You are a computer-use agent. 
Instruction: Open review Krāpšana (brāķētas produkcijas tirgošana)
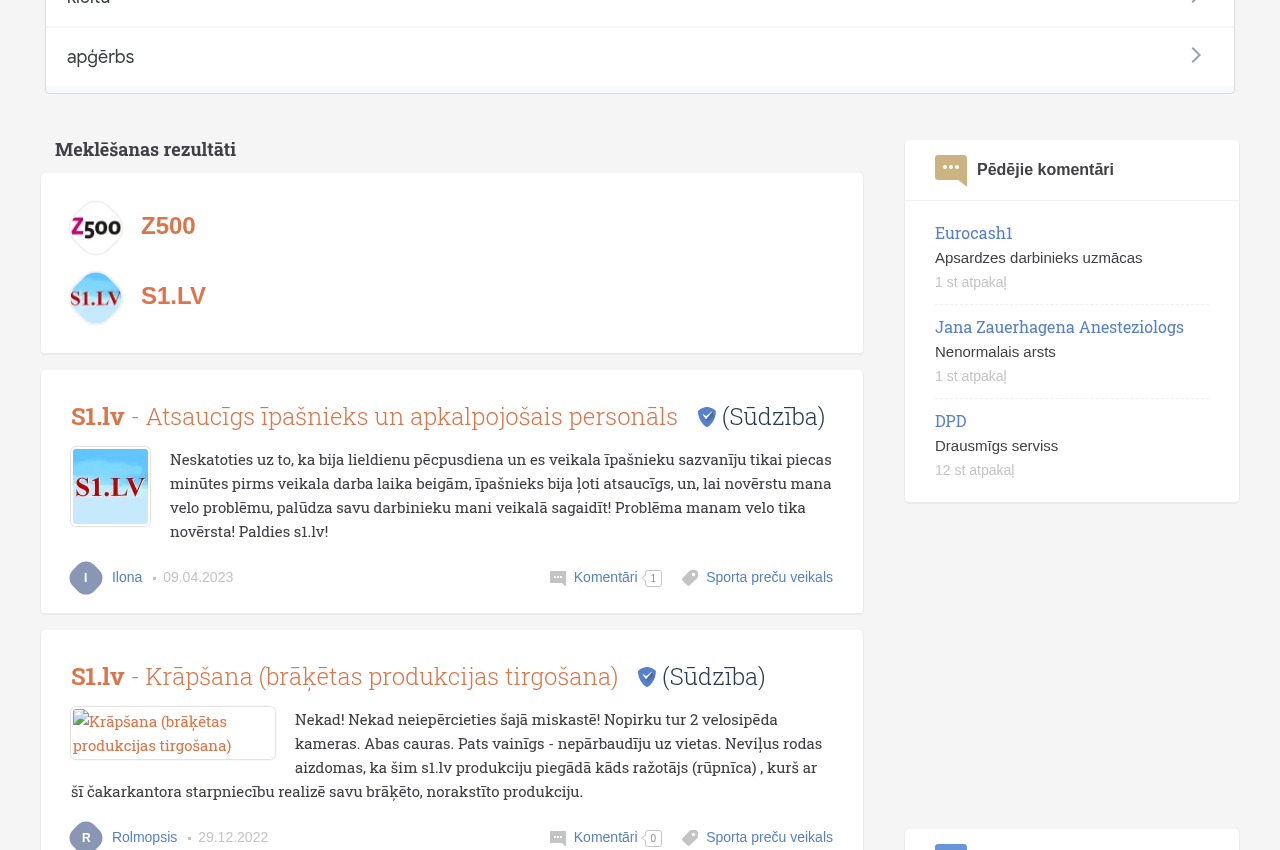click(x=344, y=676)
